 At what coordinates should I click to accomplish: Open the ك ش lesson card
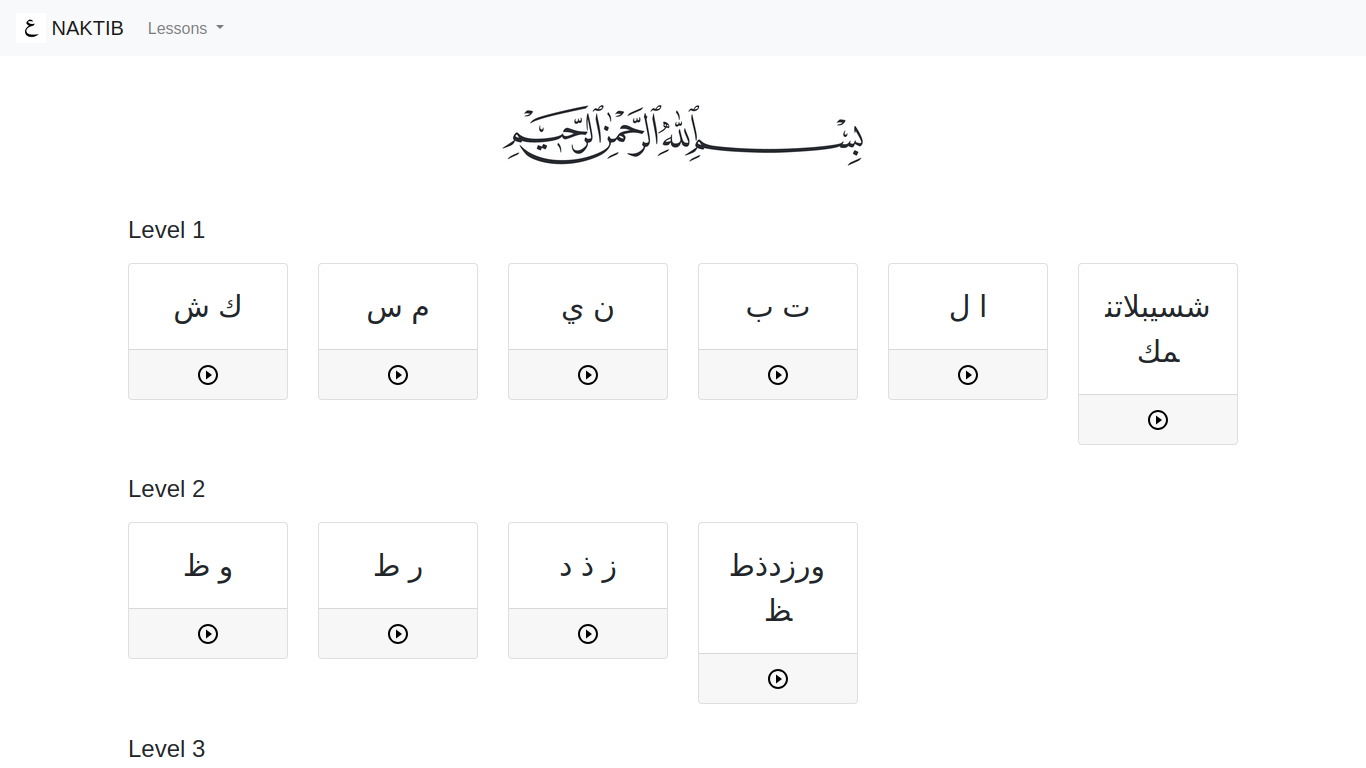point(207,305)
